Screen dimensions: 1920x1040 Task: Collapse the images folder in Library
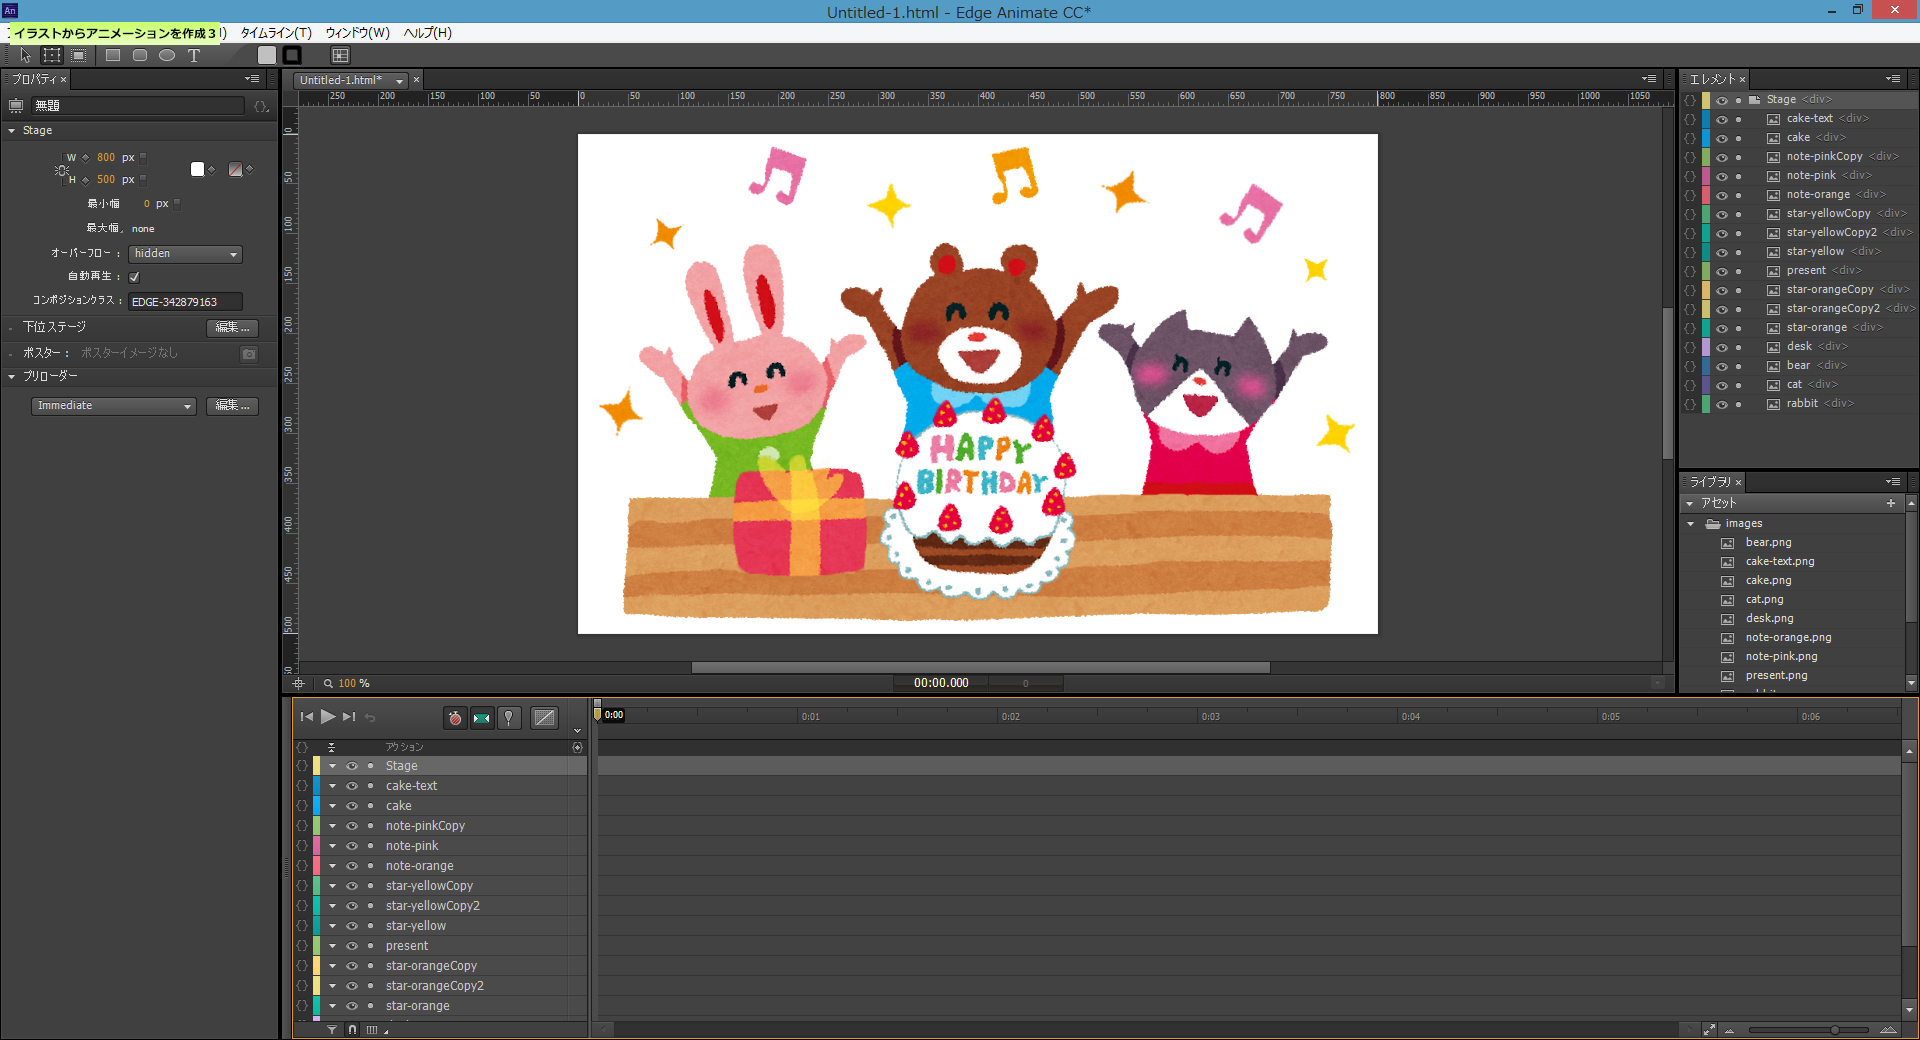(1691, 524)
